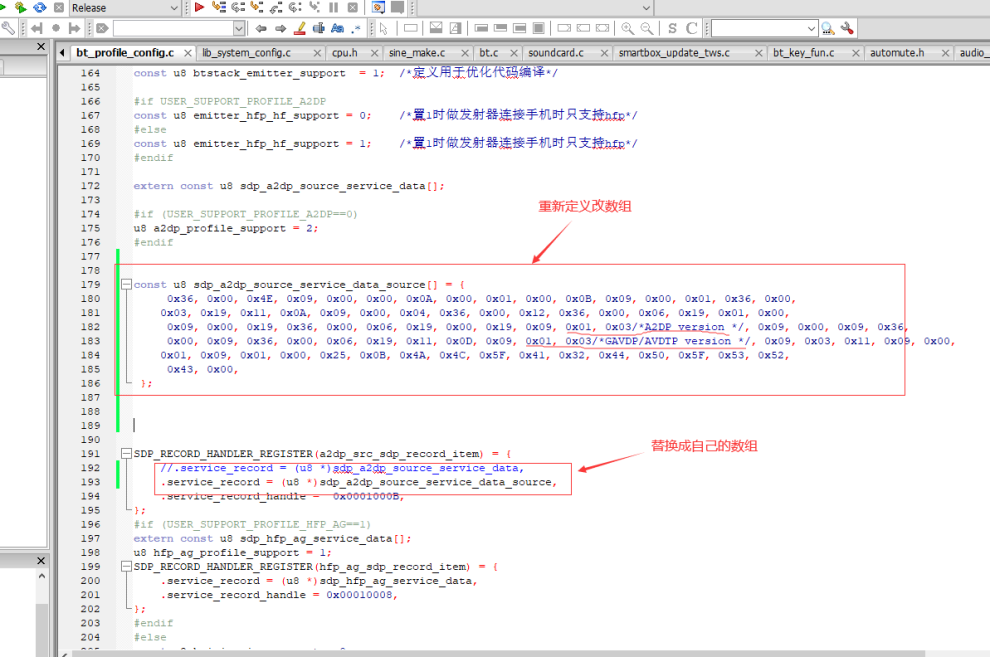
Task: Click the Build and Run icon
Action: [x=20, y=8]
